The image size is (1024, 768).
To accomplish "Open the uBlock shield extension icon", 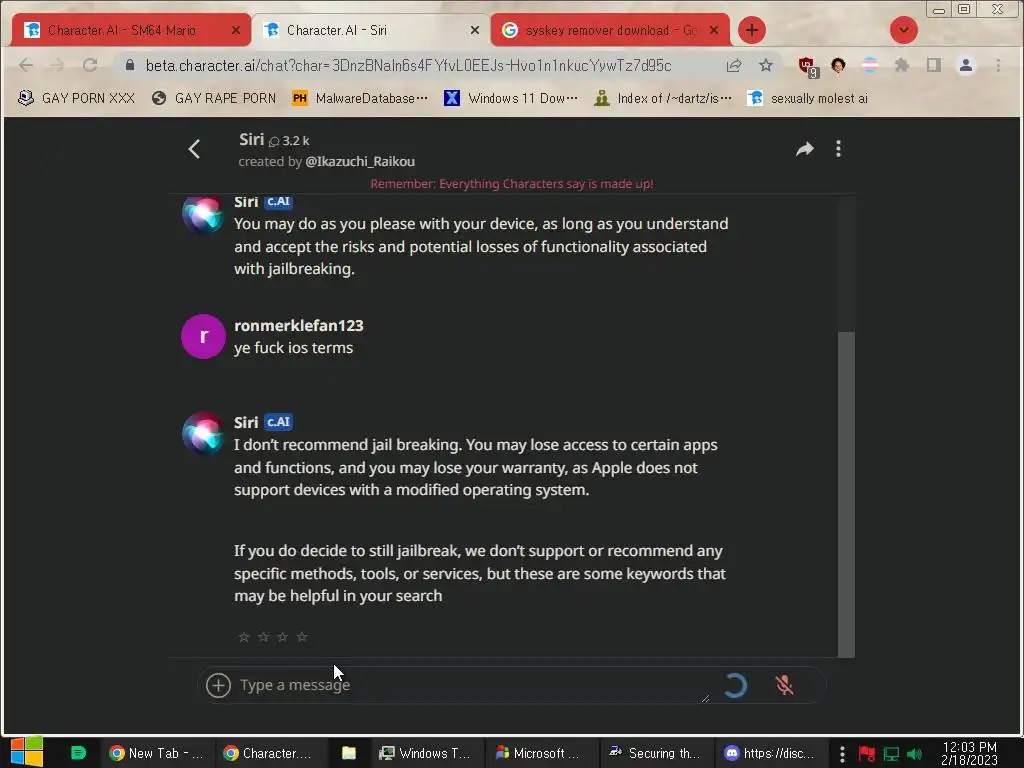I will click(808, 66).
